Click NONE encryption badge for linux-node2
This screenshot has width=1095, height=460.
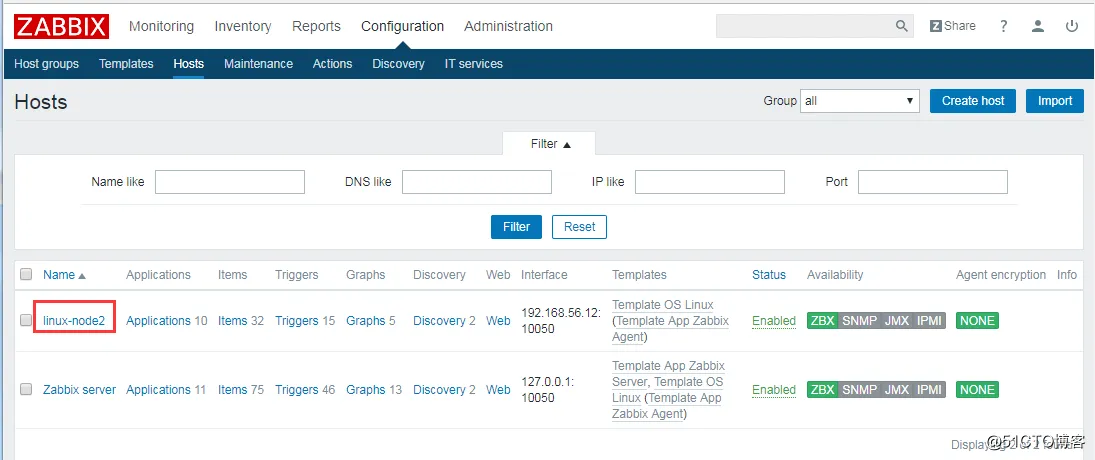click(x=977, y=320)
